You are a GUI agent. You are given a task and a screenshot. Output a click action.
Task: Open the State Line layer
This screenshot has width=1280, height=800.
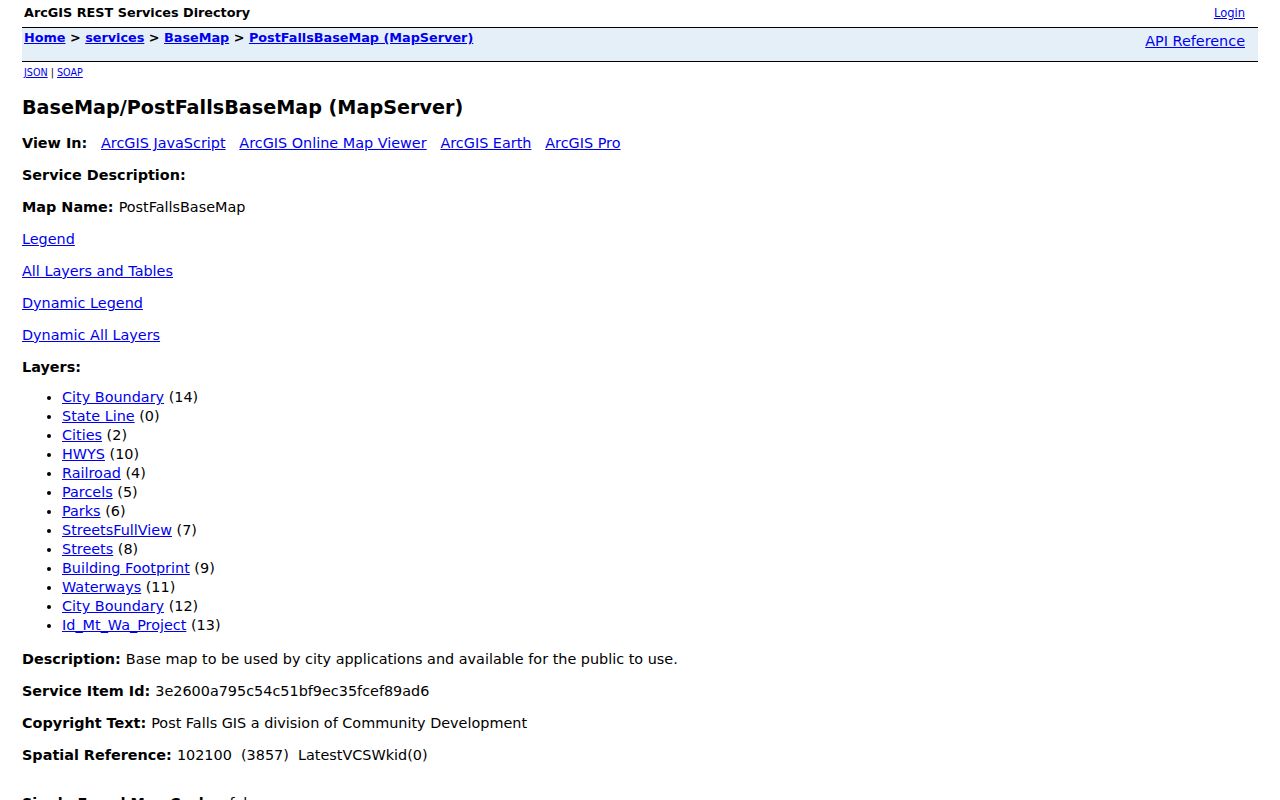point(98,416)
